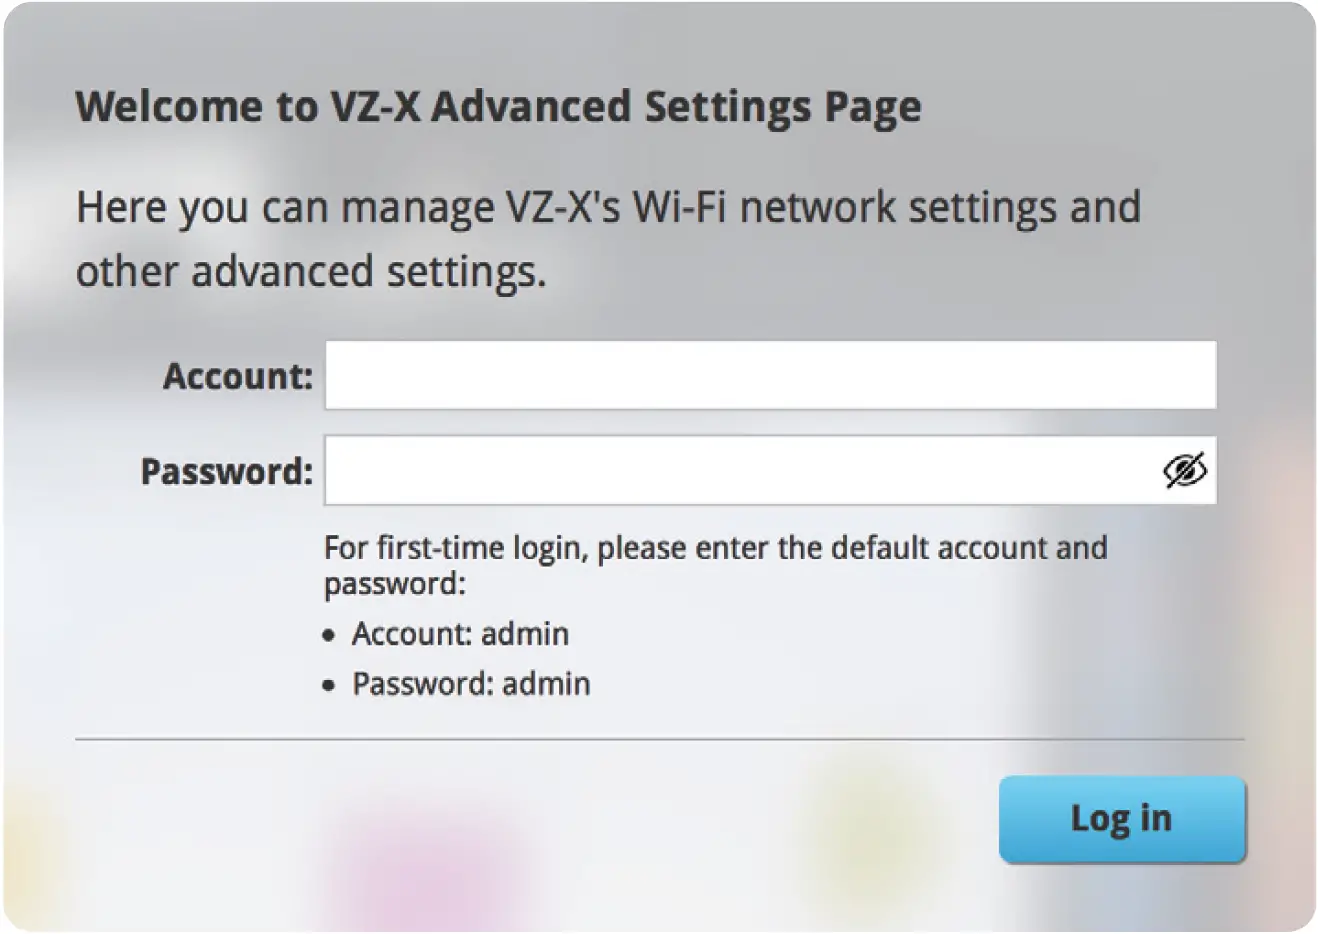1318x934 pixels.
Task: Click the Log in button
Action: [1121, 819]
